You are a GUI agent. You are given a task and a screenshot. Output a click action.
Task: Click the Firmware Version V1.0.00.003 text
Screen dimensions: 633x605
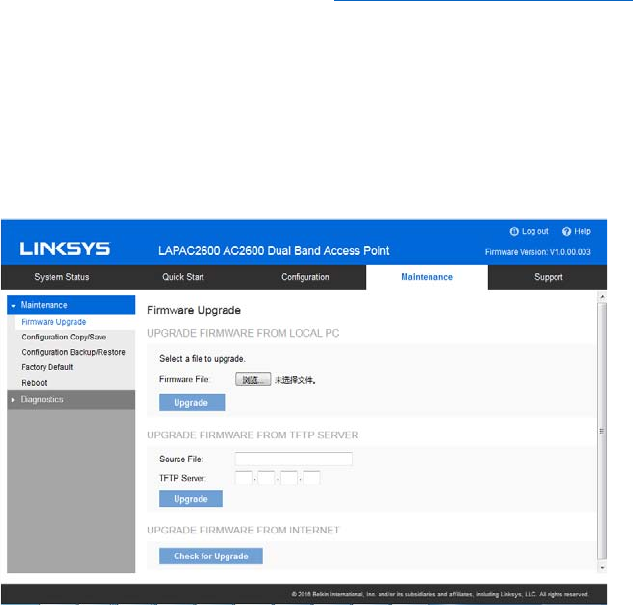click(538, 252)
